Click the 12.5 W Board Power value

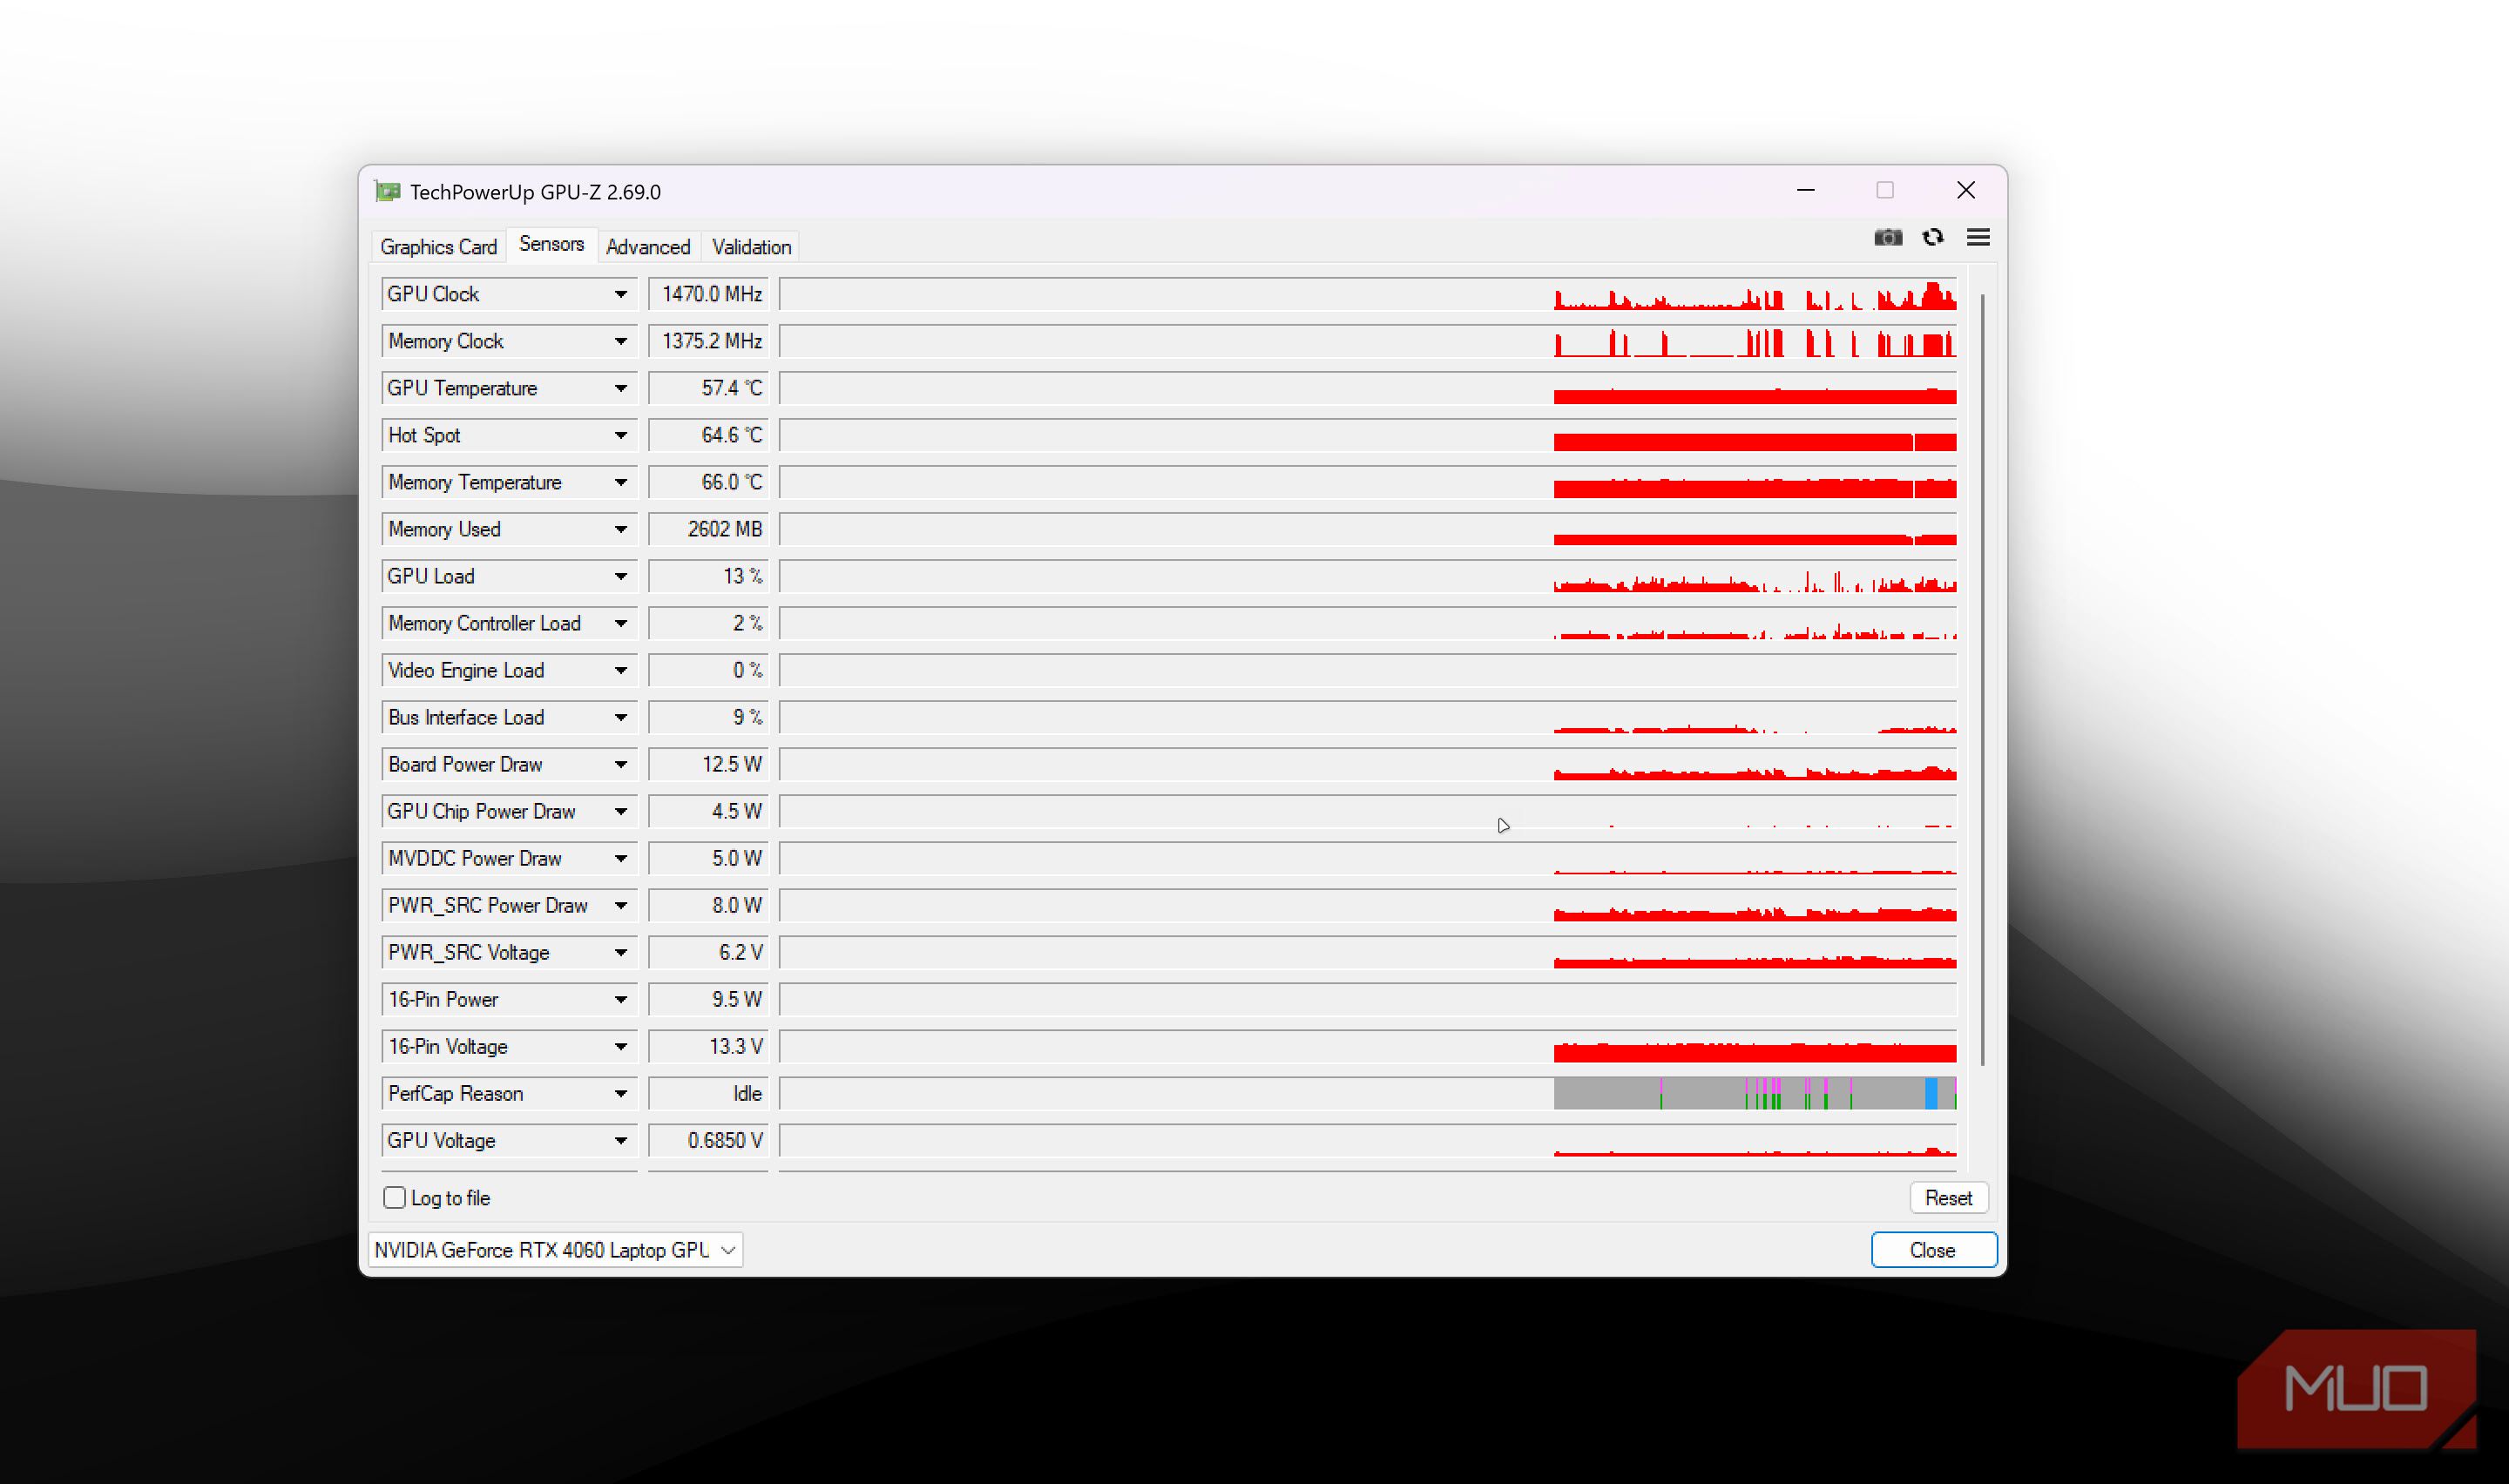pyautogui.click(x=708, y=764)
